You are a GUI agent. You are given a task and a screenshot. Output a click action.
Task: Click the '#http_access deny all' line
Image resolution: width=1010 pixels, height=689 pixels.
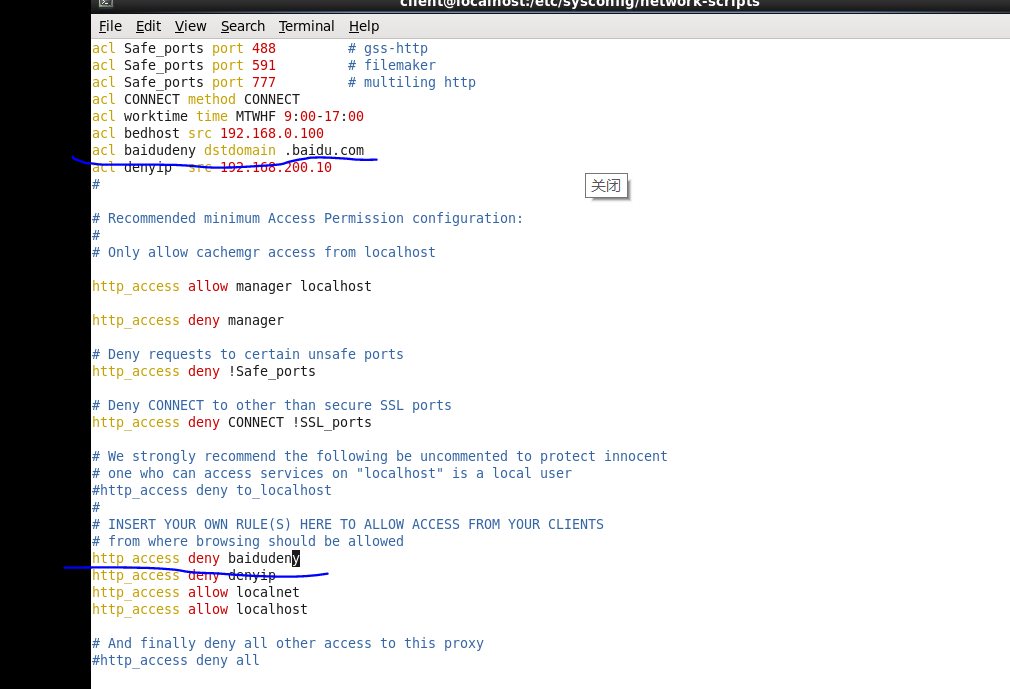tap(176, 661)
